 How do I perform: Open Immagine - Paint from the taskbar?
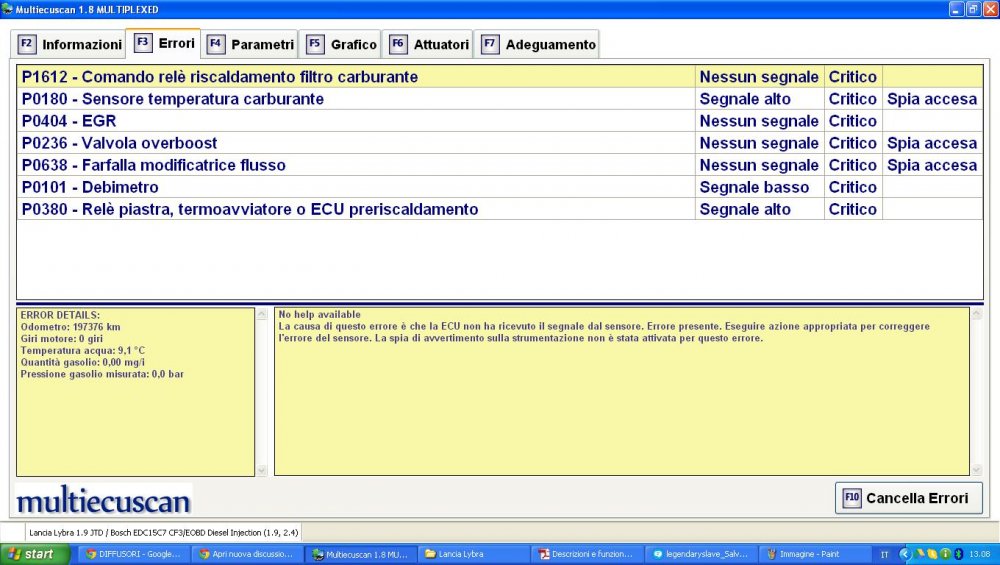tap(812, 554)
